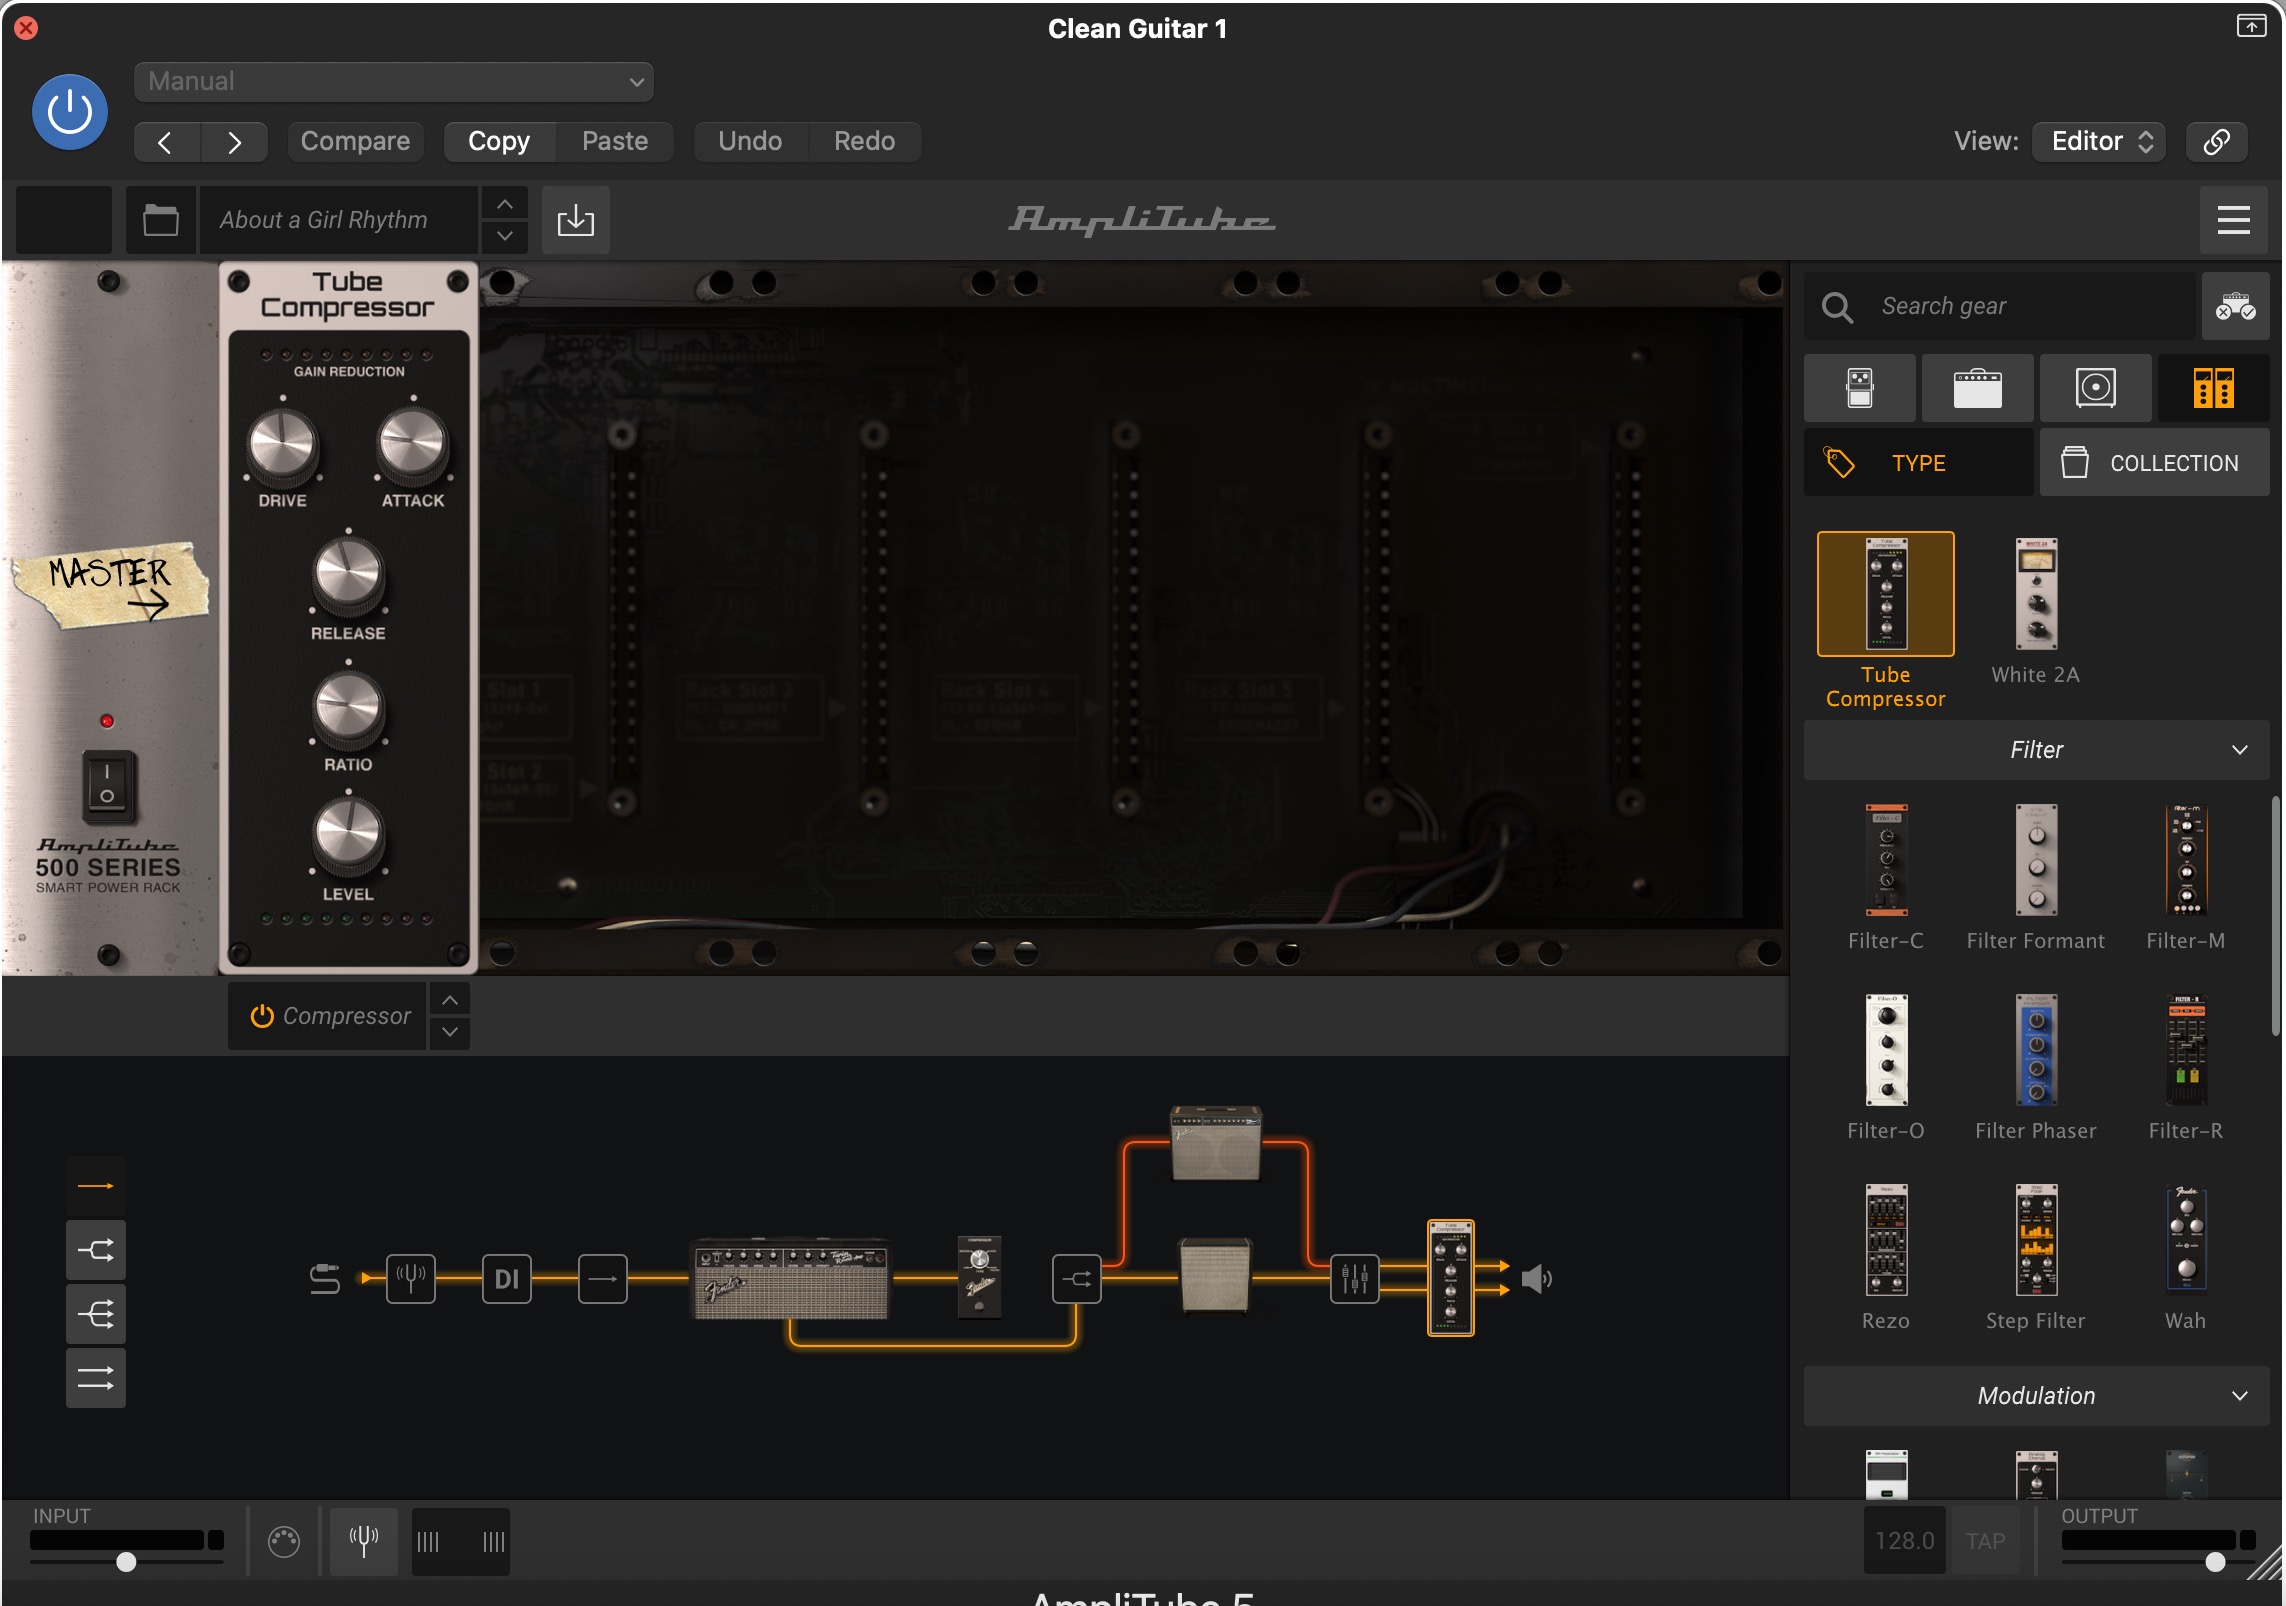Select the Rack effects category tab
Viewport: 2286px width, 1606px height.
tap(2213, 388)
